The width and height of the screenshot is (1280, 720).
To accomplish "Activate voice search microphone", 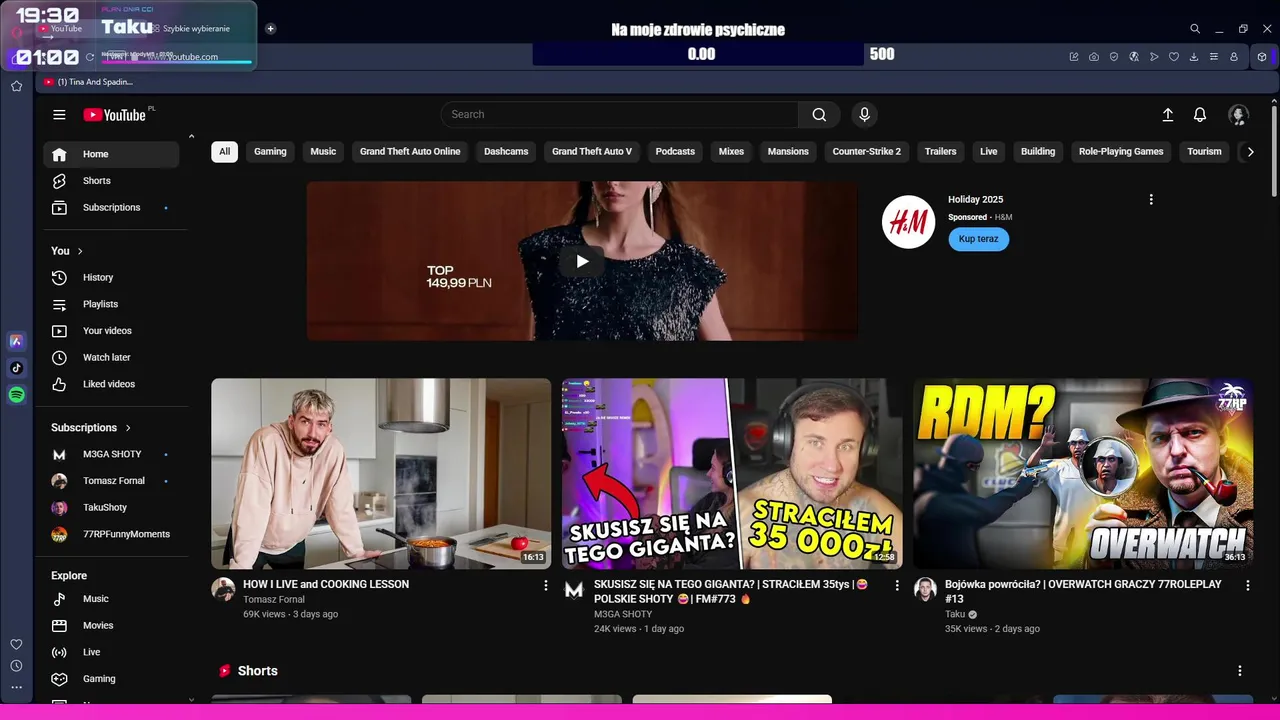I will pyautogui.click(x=865, y=115).
